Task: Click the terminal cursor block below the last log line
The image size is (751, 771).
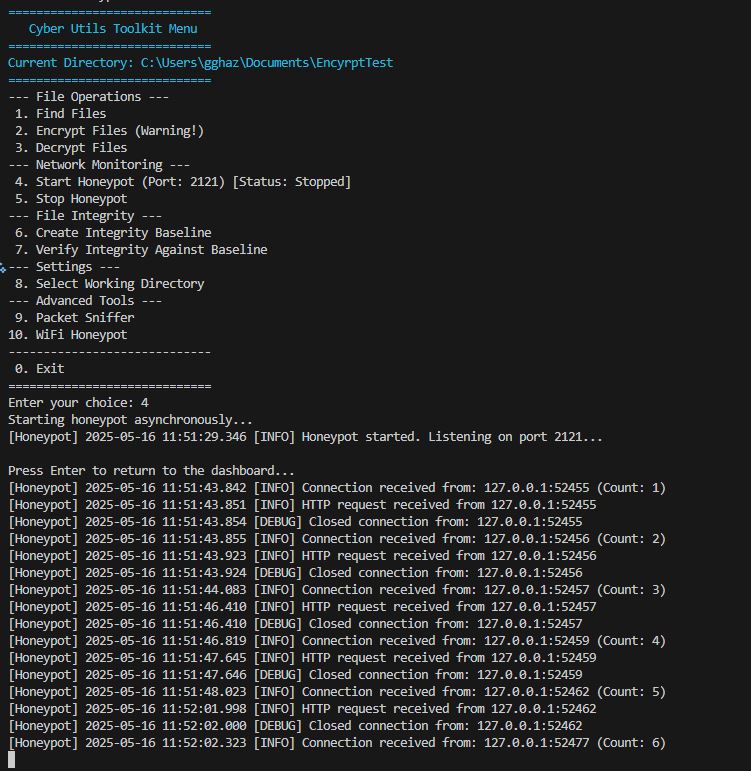Action: (12, 760)
